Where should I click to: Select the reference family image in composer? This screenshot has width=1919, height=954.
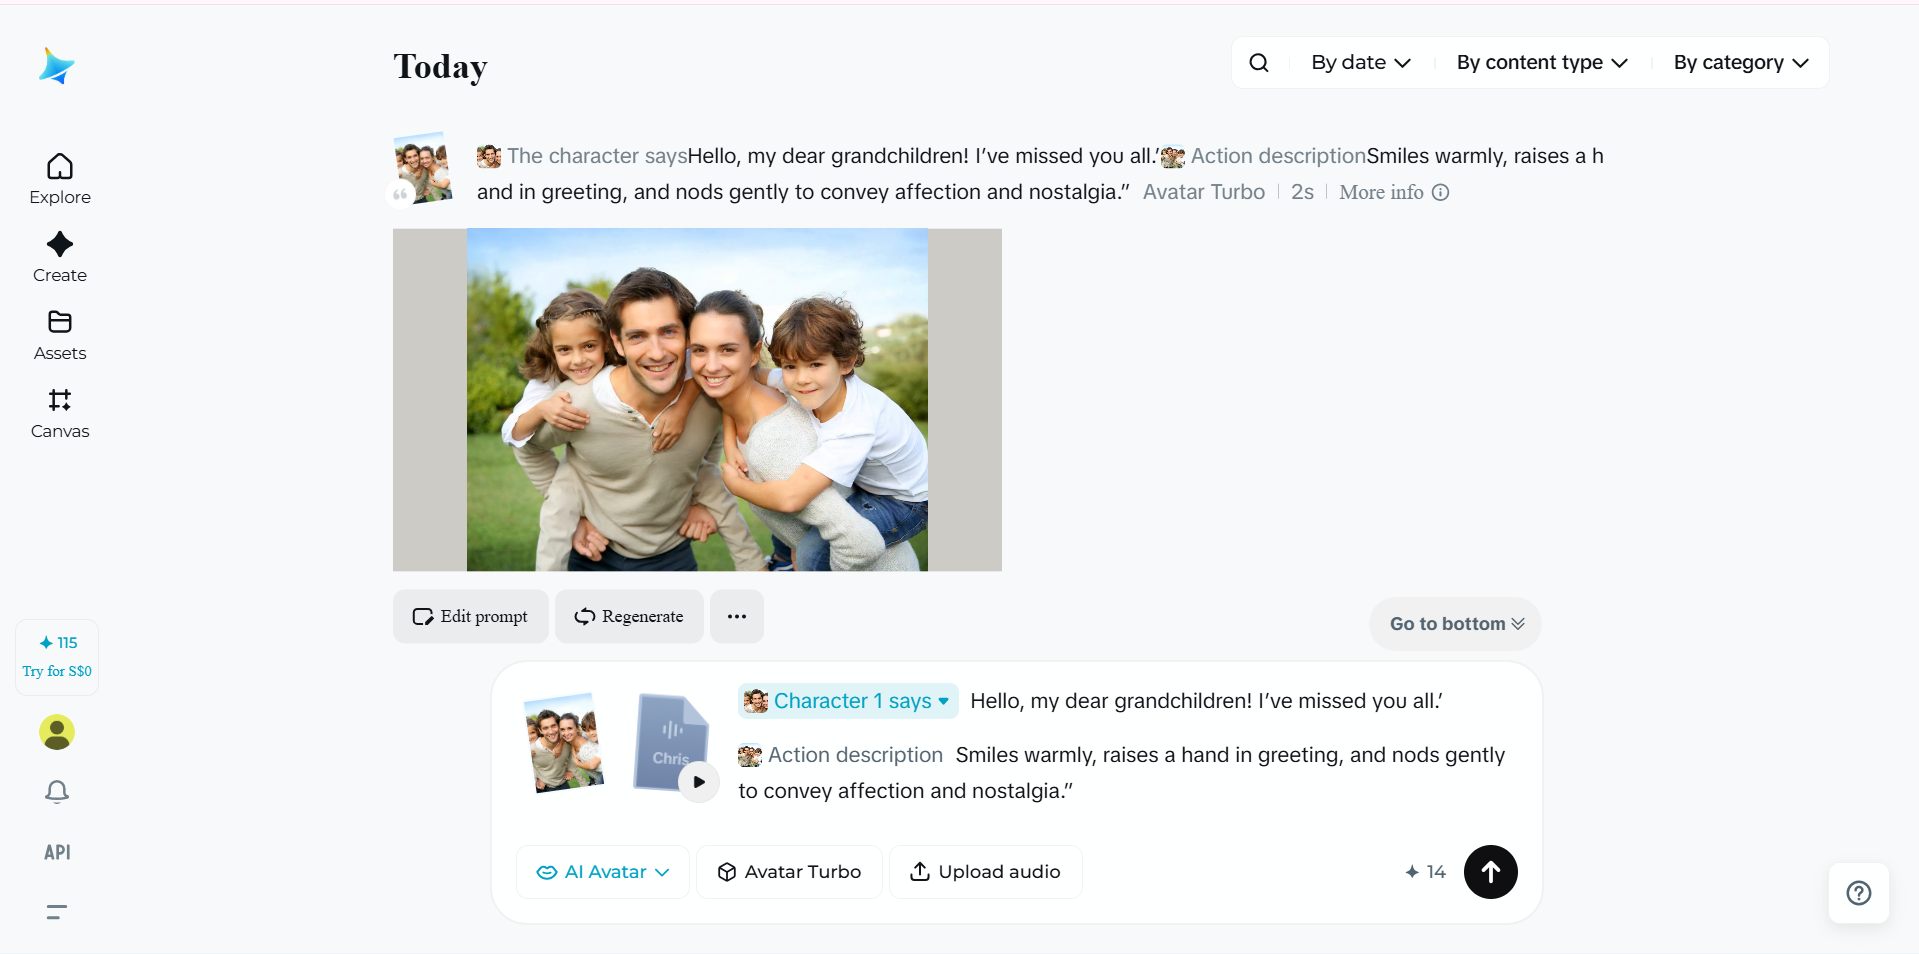pyautogui.click(x=564, y=742)
